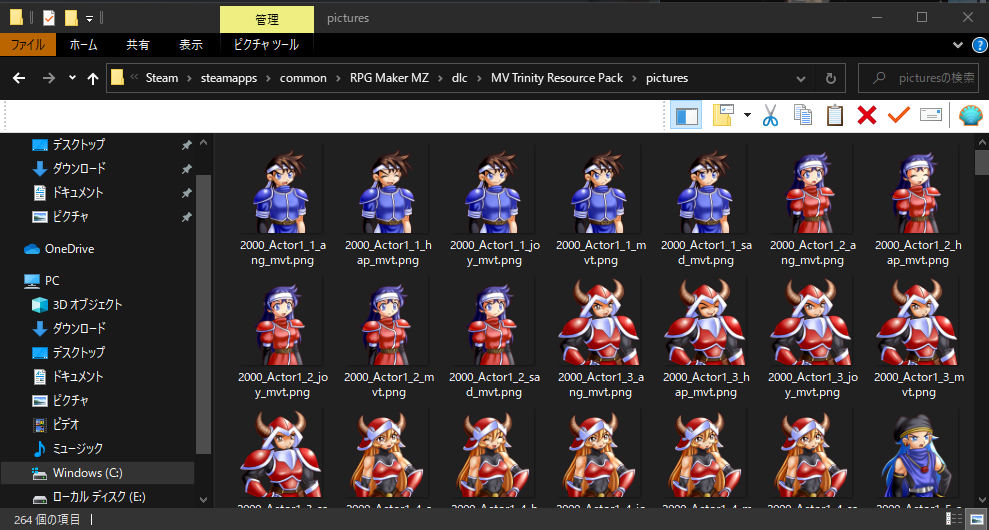This screenshot has width=989, height=530.
Task: Click properties checkmark icon in title bar
Action: pos(49,18)
